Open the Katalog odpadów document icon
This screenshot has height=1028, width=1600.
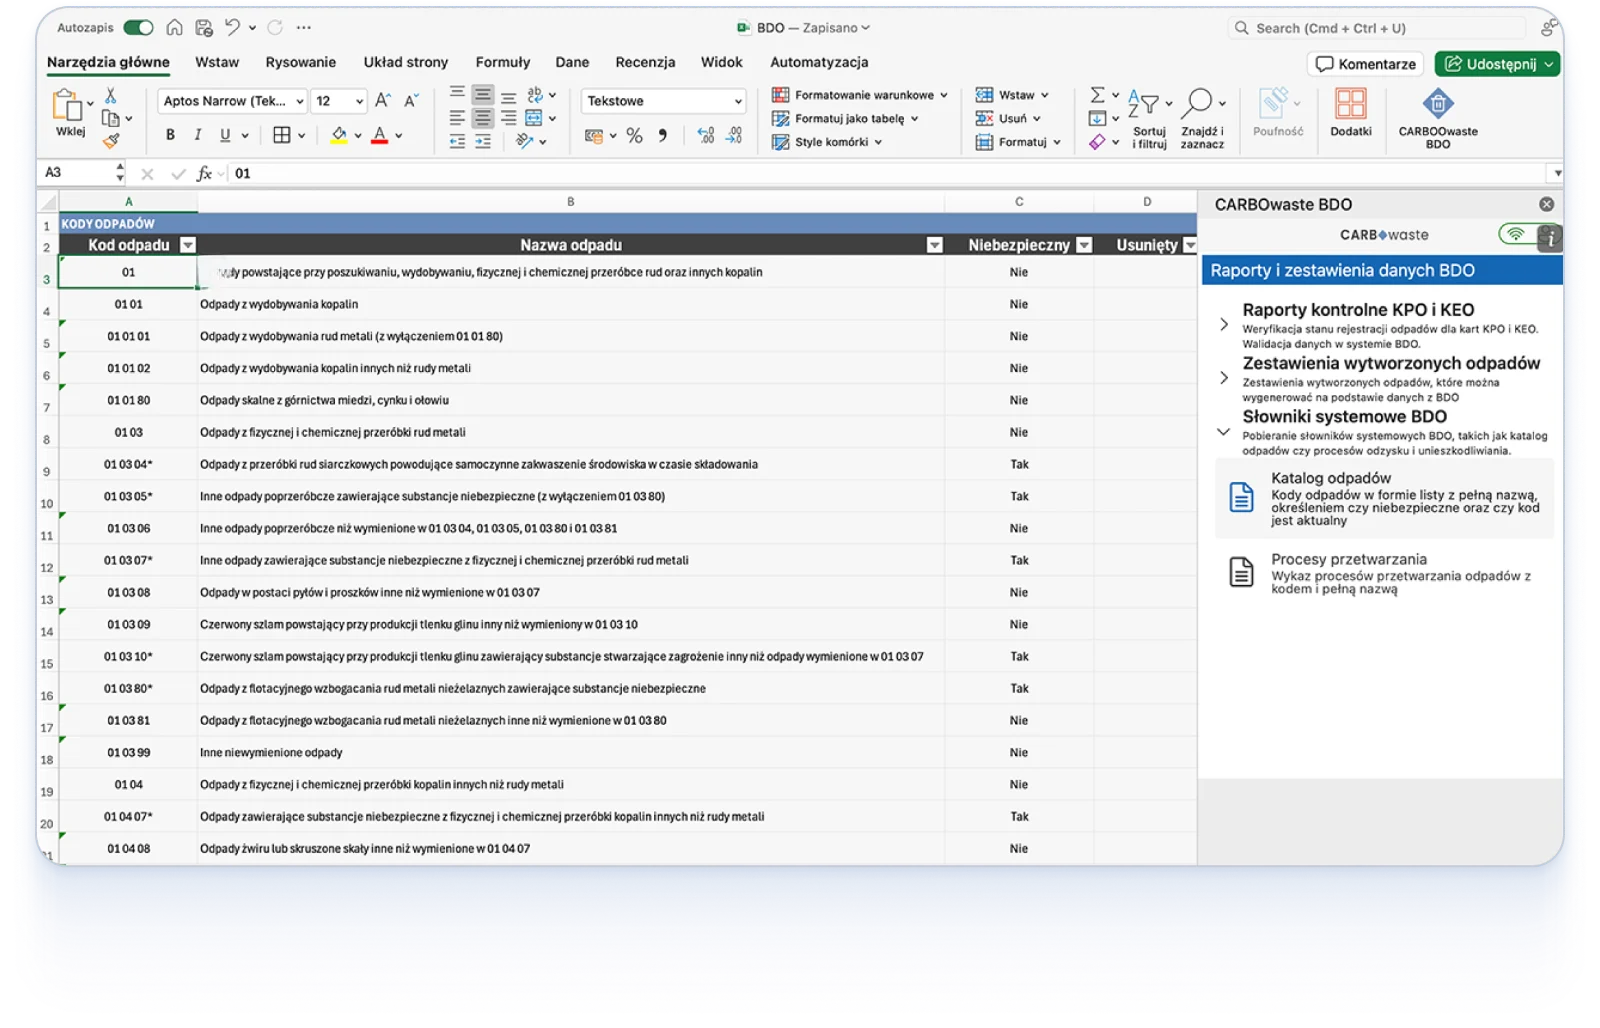(1241, 497)
